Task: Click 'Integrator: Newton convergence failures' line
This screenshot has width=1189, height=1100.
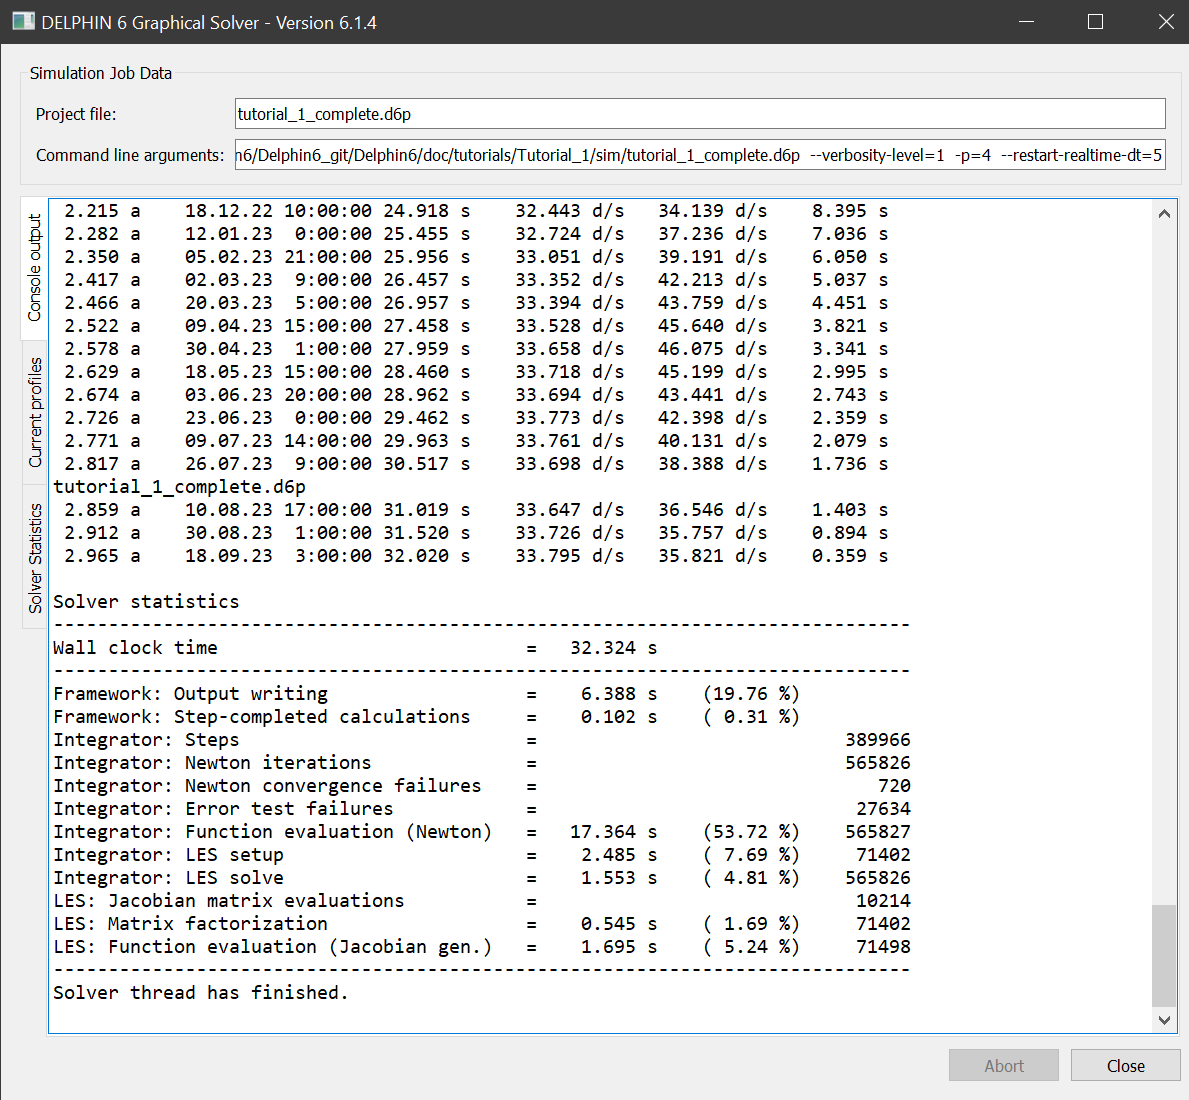Action: 482,786
